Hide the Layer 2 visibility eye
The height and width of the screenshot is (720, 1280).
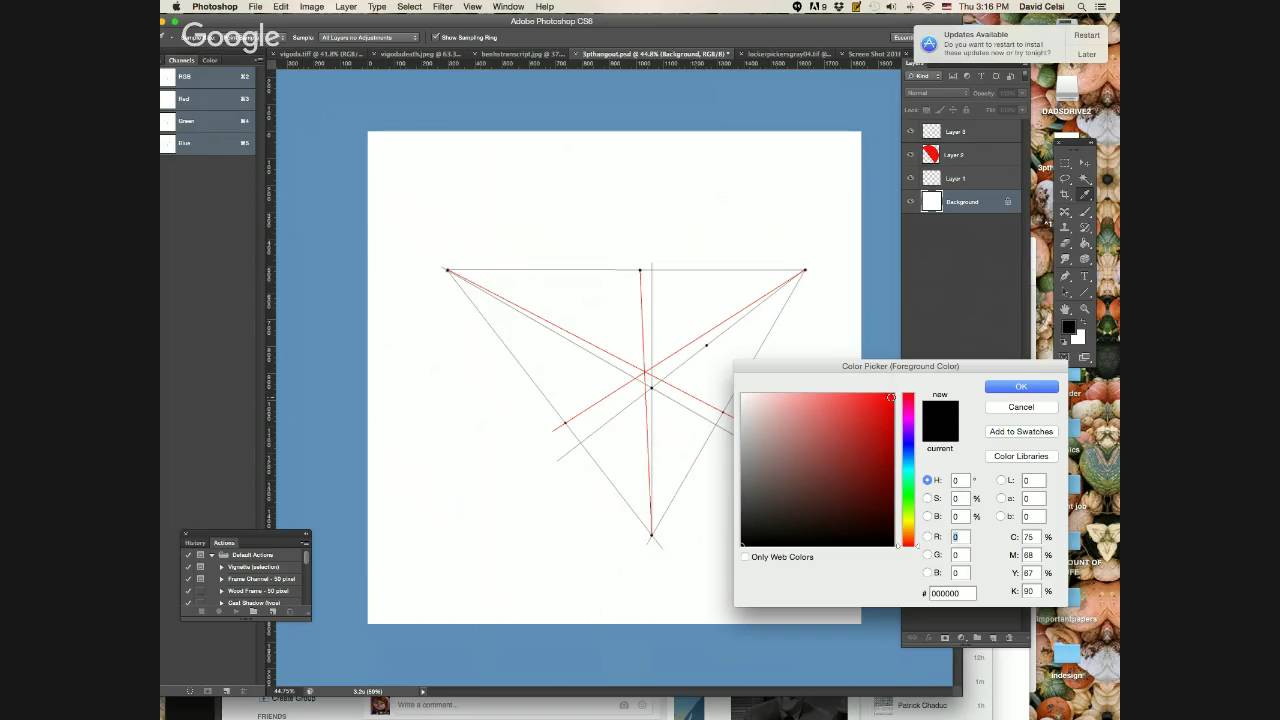coord(910,154)
